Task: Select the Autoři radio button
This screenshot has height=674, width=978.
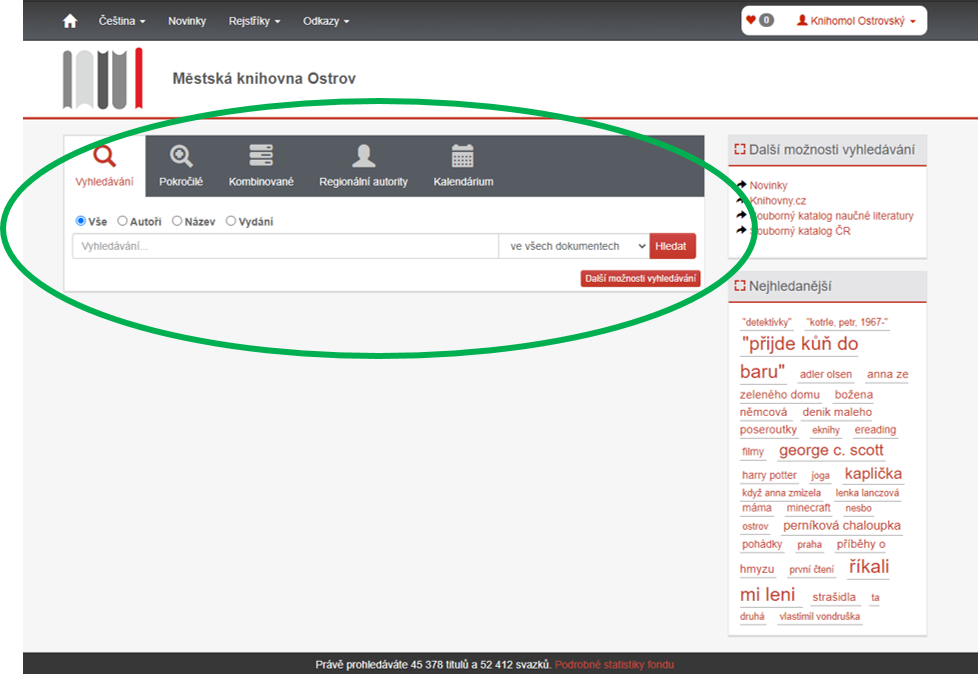Action: click(x=123, y=221)
